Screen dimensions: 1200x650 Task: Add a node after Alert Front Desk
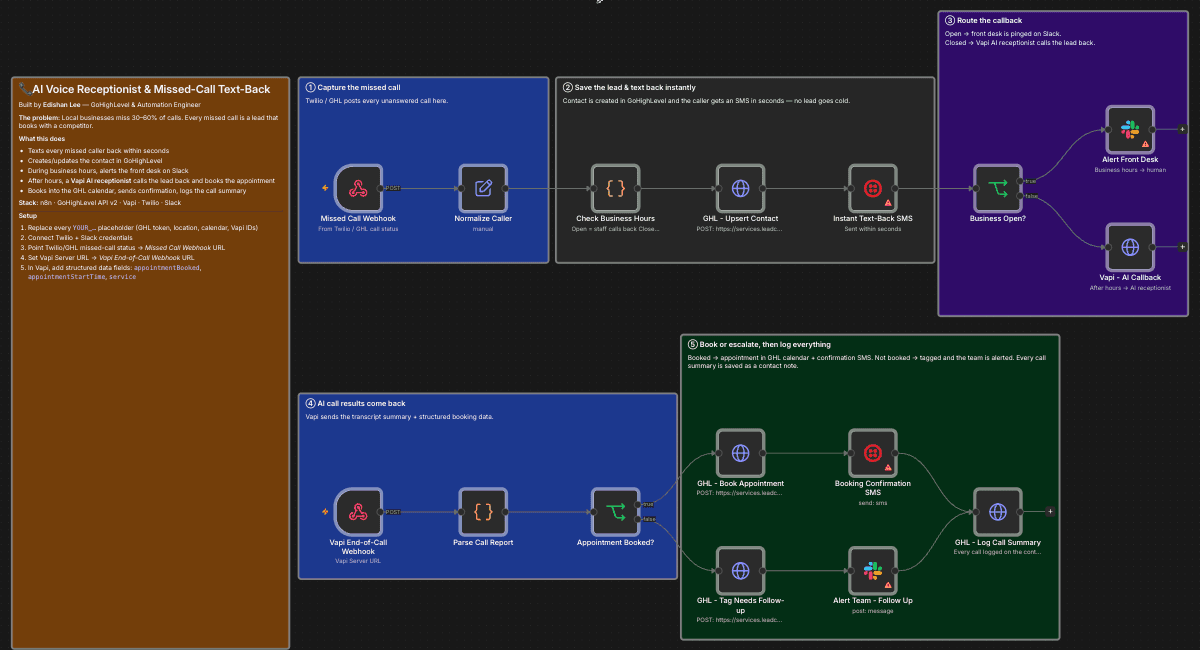1182,129
